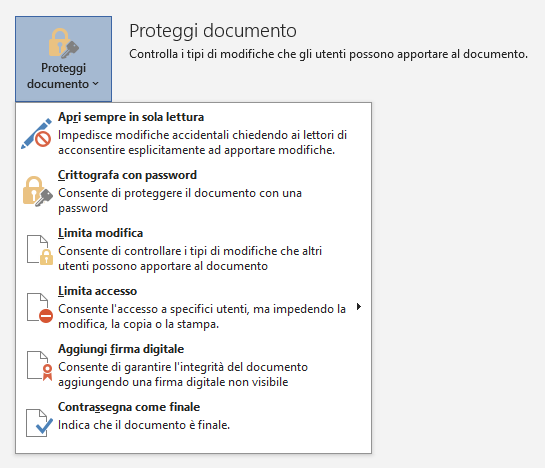Click the page with red stop Limita accesso icon

(x=40, y=308)
